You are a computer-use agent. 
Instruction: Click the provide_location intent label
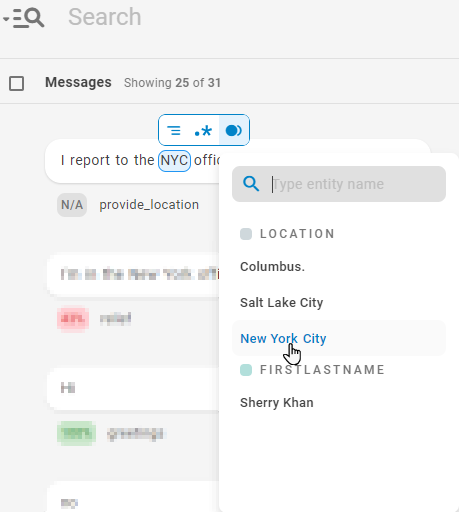point(149,205)
